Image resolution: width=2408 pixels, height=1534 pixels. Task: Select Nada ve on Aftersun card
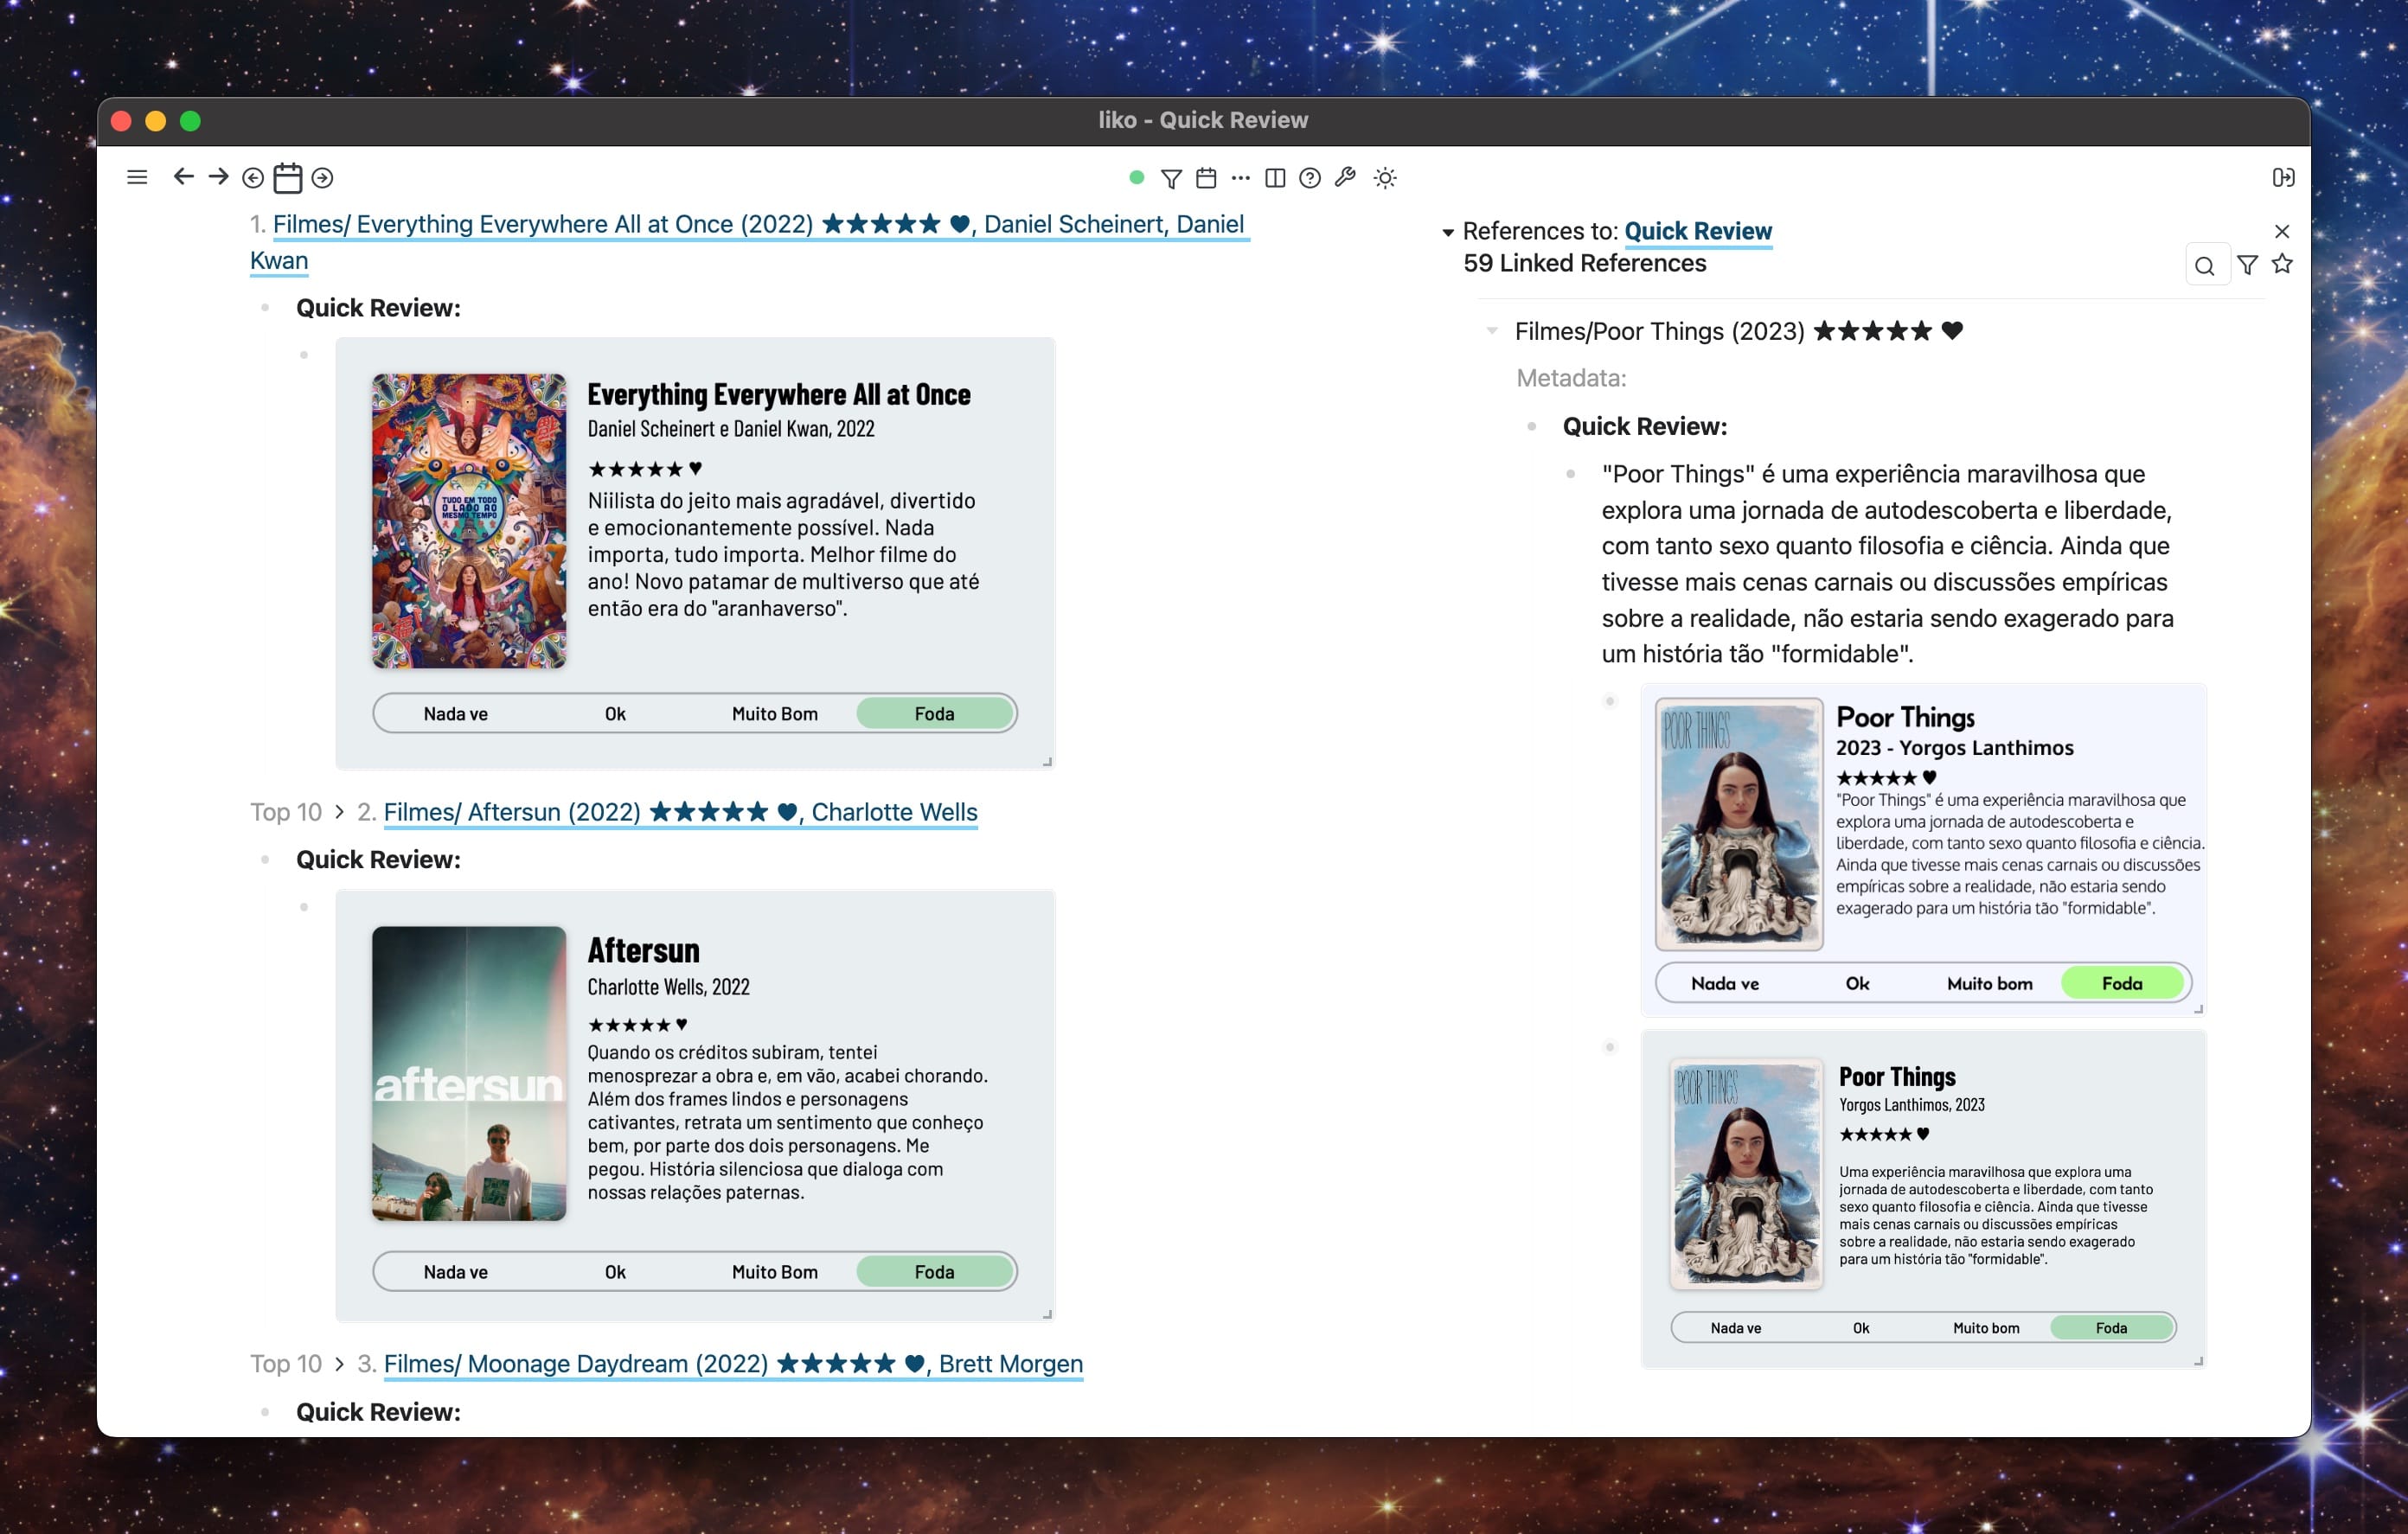(455, 1271)
